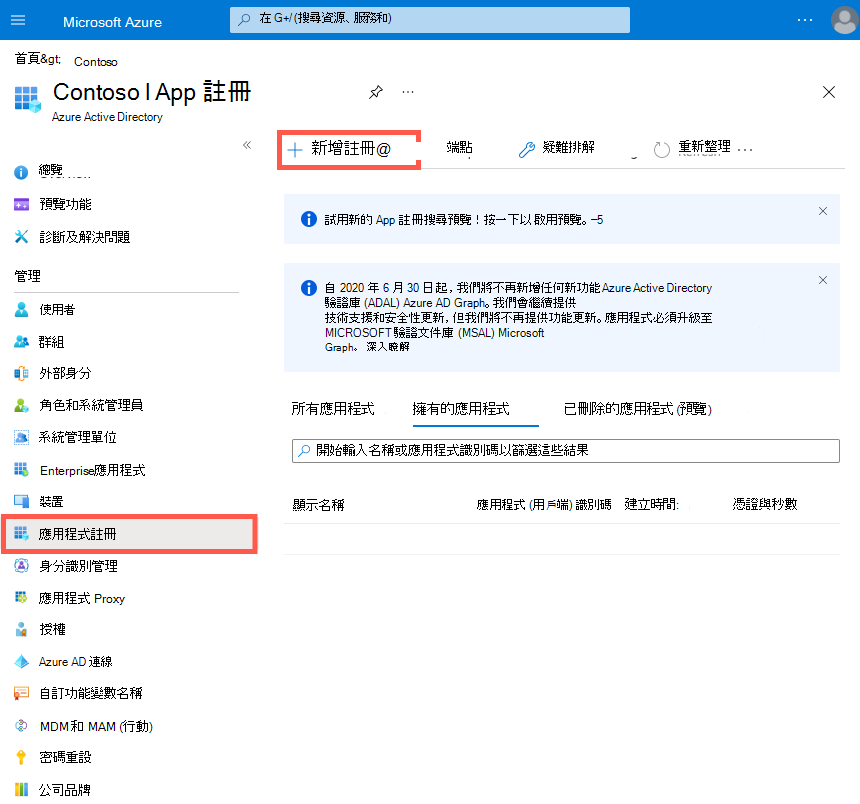Open the user account avatar
Screen dimensions: 860x804
(845, 20)
